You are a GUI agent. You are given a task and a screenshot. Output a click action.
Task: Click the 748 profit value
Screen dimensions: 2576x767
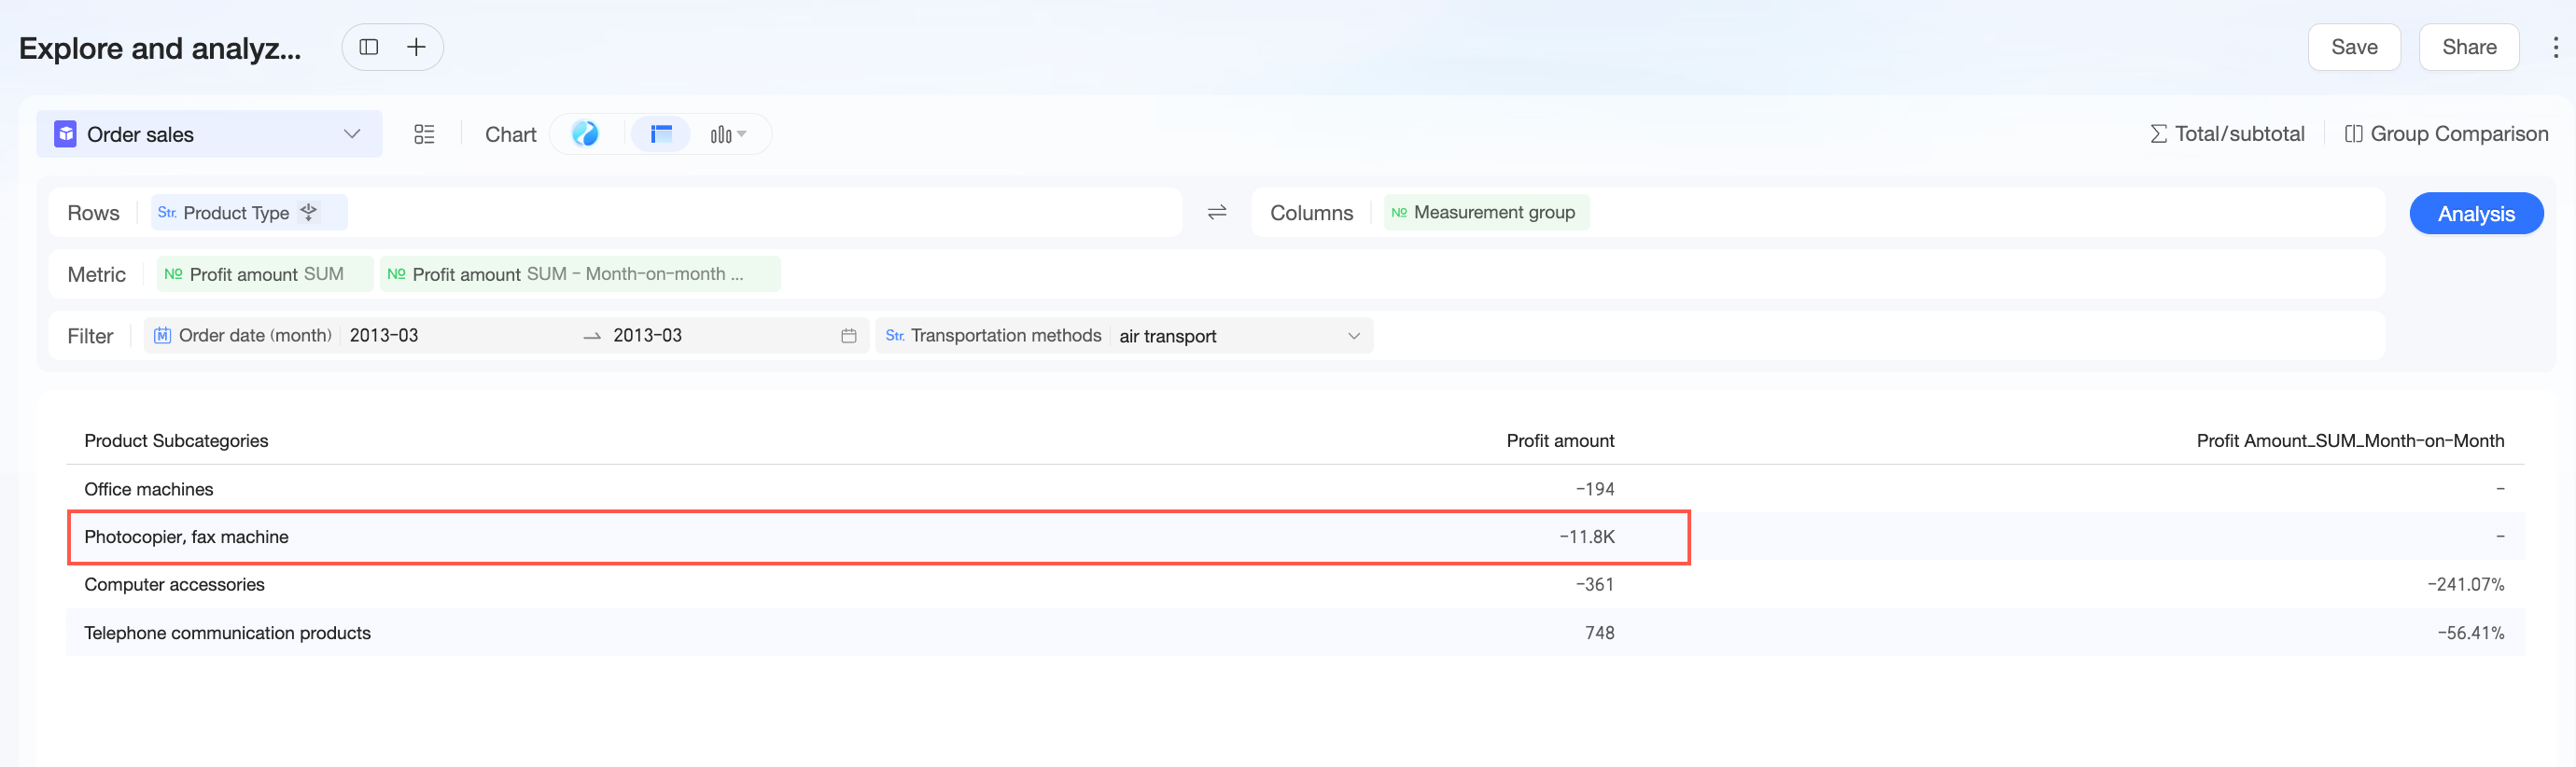coord(1600,633)
